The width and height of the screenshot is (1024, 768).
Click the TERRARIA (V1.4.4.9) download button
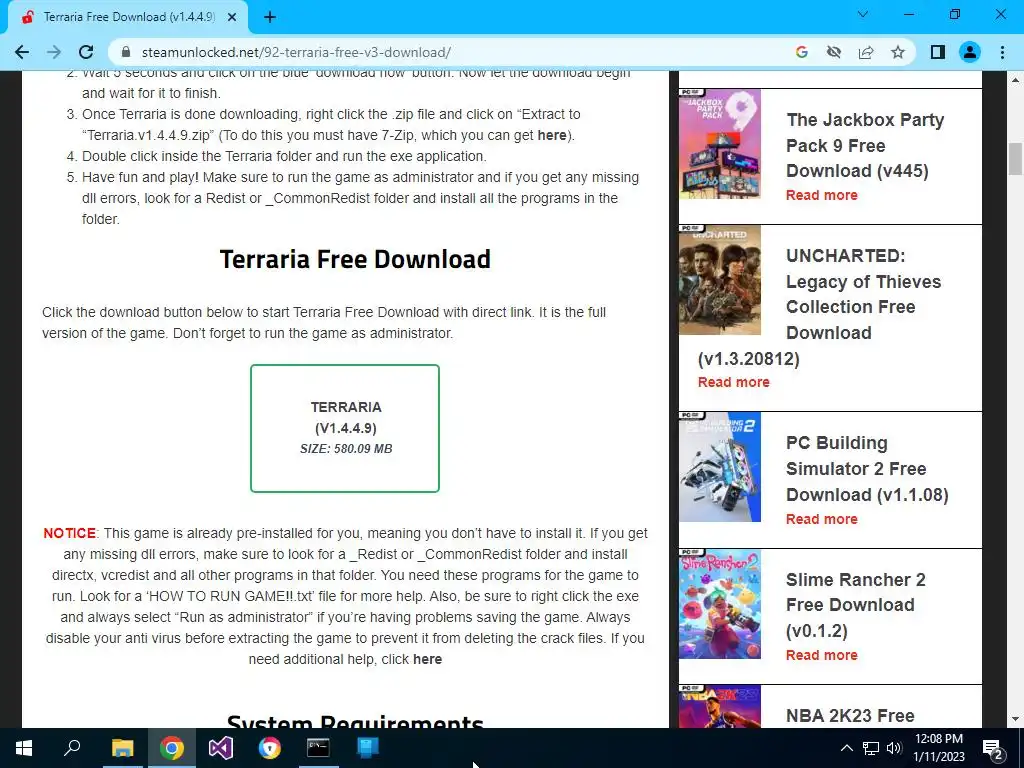pyautogui.click(x=345, y=428)
